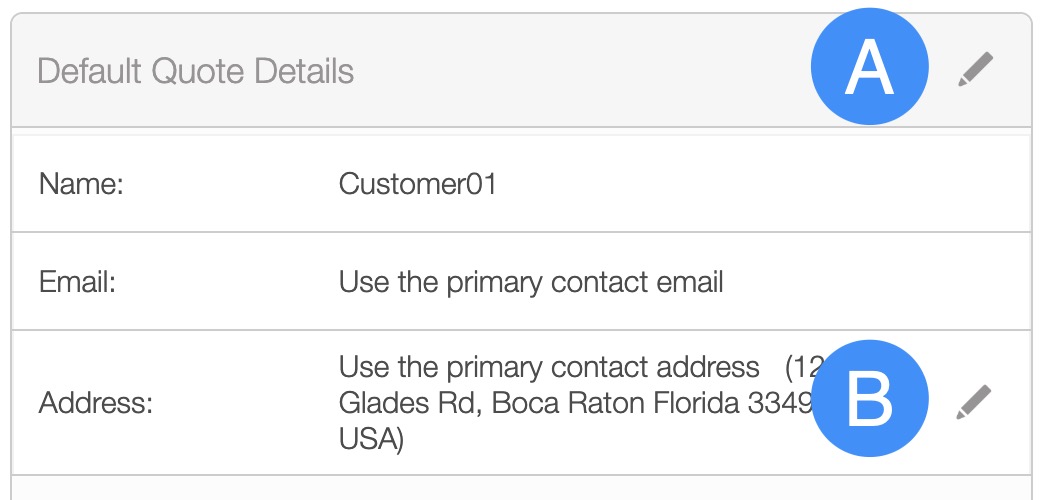This screenshot has height=500, width=1042.
Task: Click the empty row below the Address row
Action: point(520,488)
